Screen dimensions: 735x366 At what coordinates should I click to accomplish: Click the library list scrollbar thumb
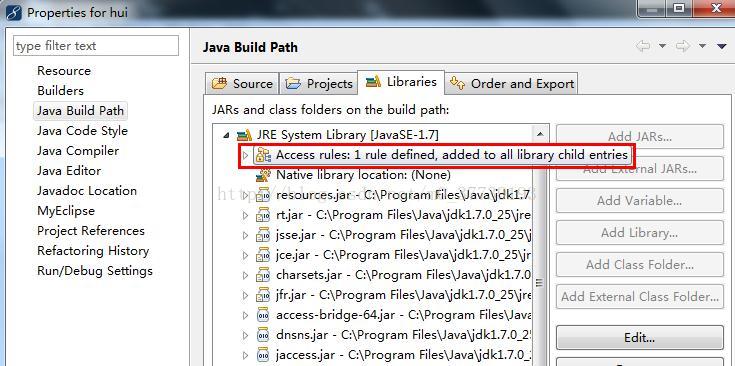pyautogui.click(x=540, y=283)
